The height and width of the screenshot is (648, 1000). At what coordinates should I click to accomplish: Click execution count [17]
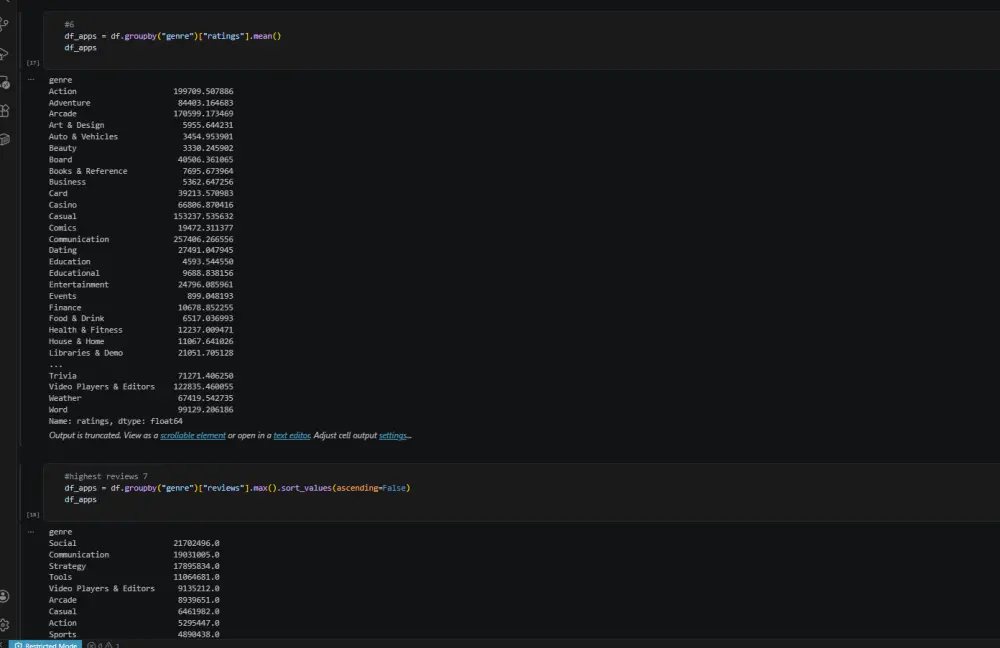click(33, 63)
